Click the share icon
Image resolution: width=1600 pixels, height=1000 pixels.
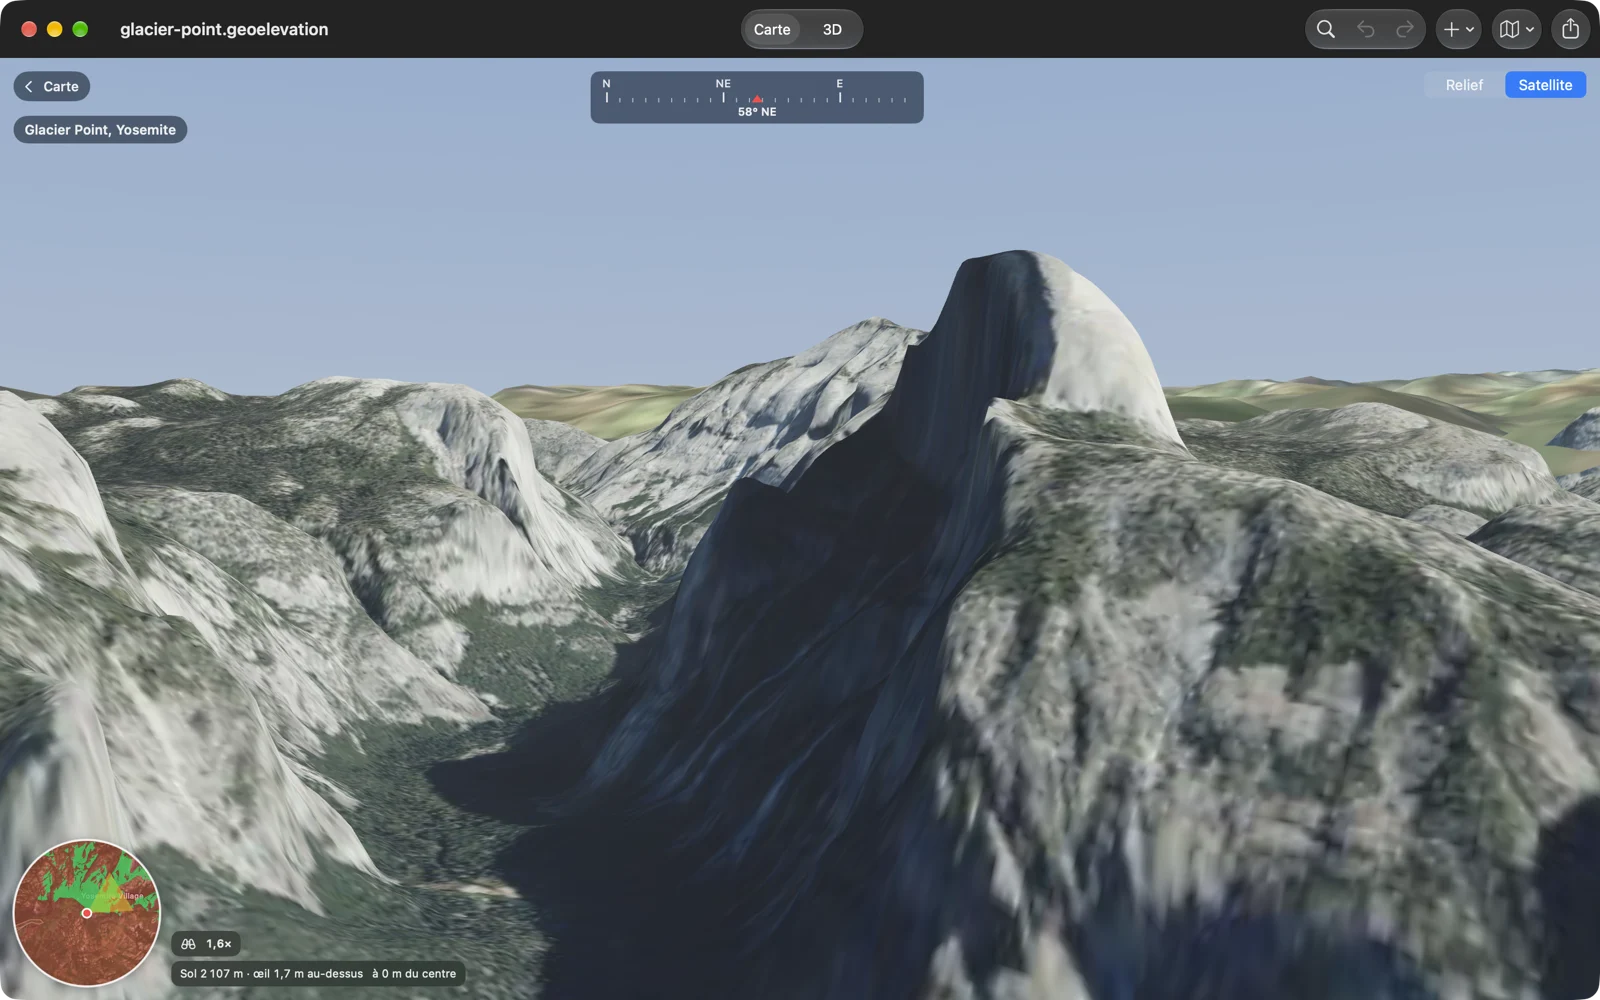(x=1571, y=29)
